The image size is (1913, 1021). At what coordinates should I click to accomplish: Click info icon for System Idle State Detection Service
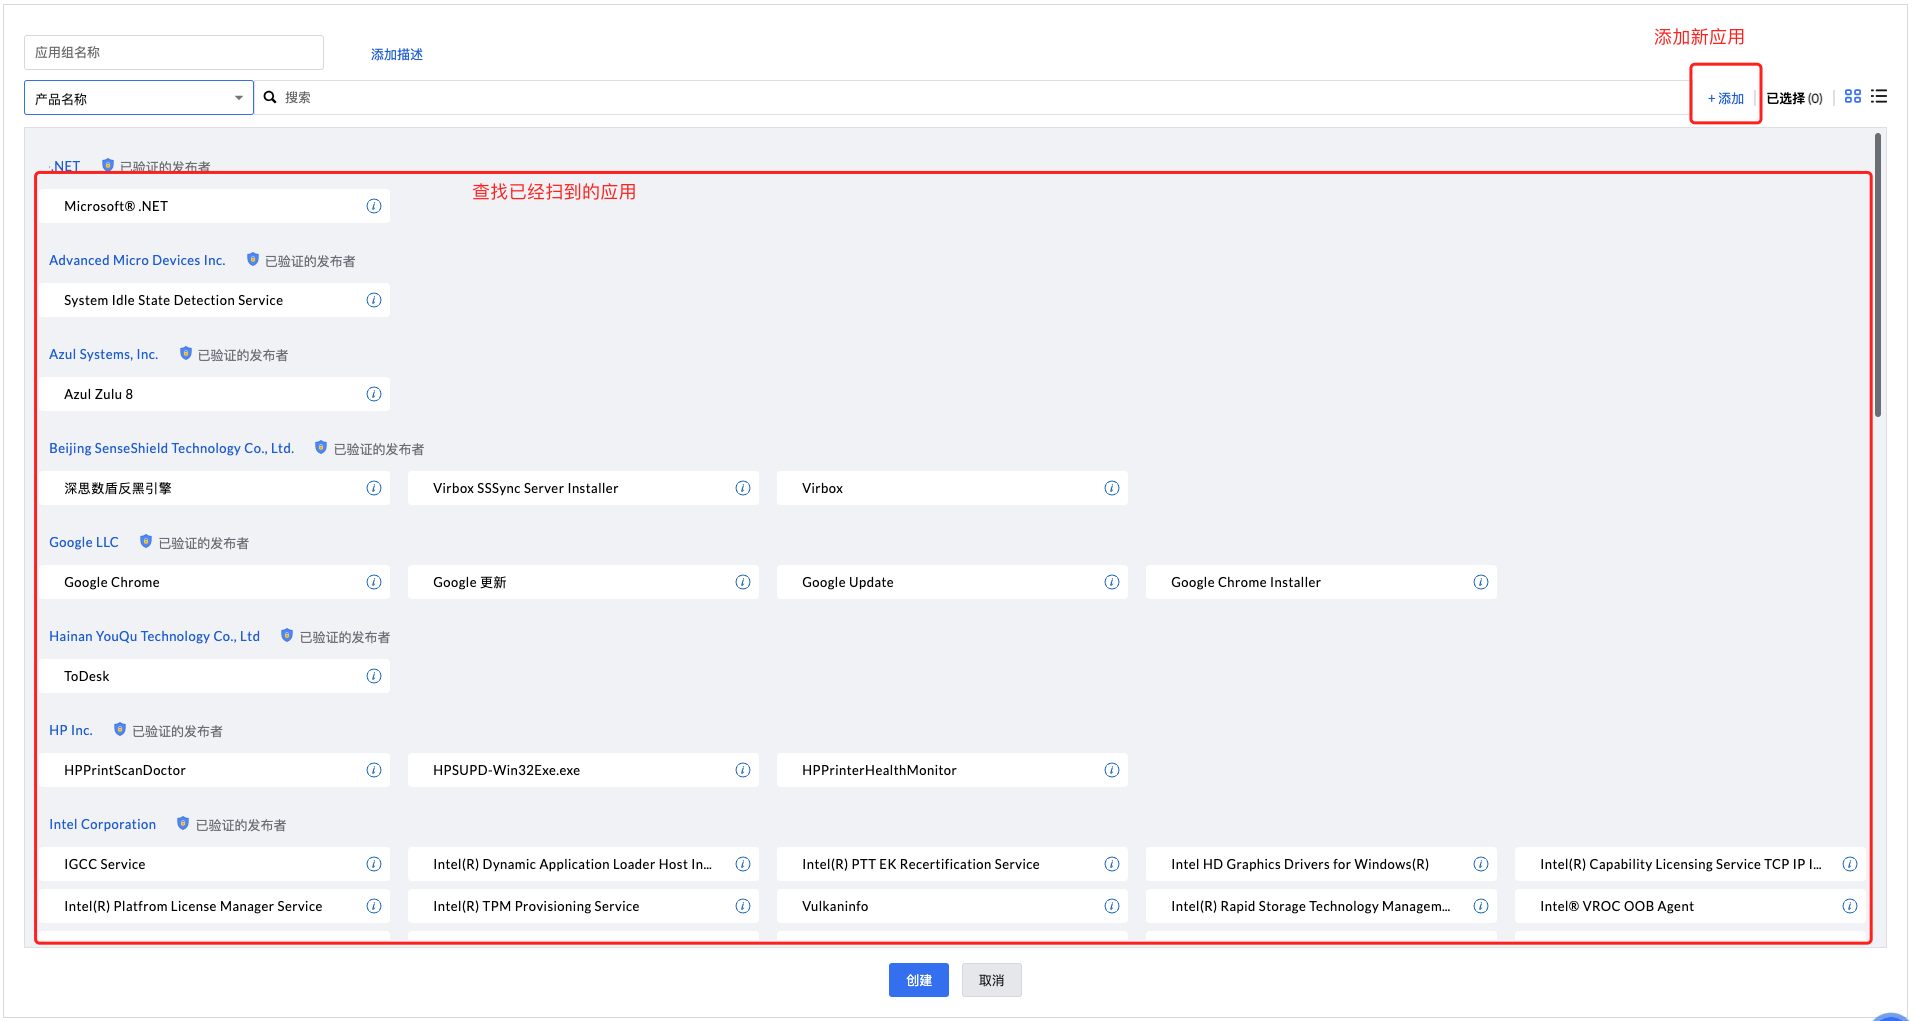tap(374, 300)
